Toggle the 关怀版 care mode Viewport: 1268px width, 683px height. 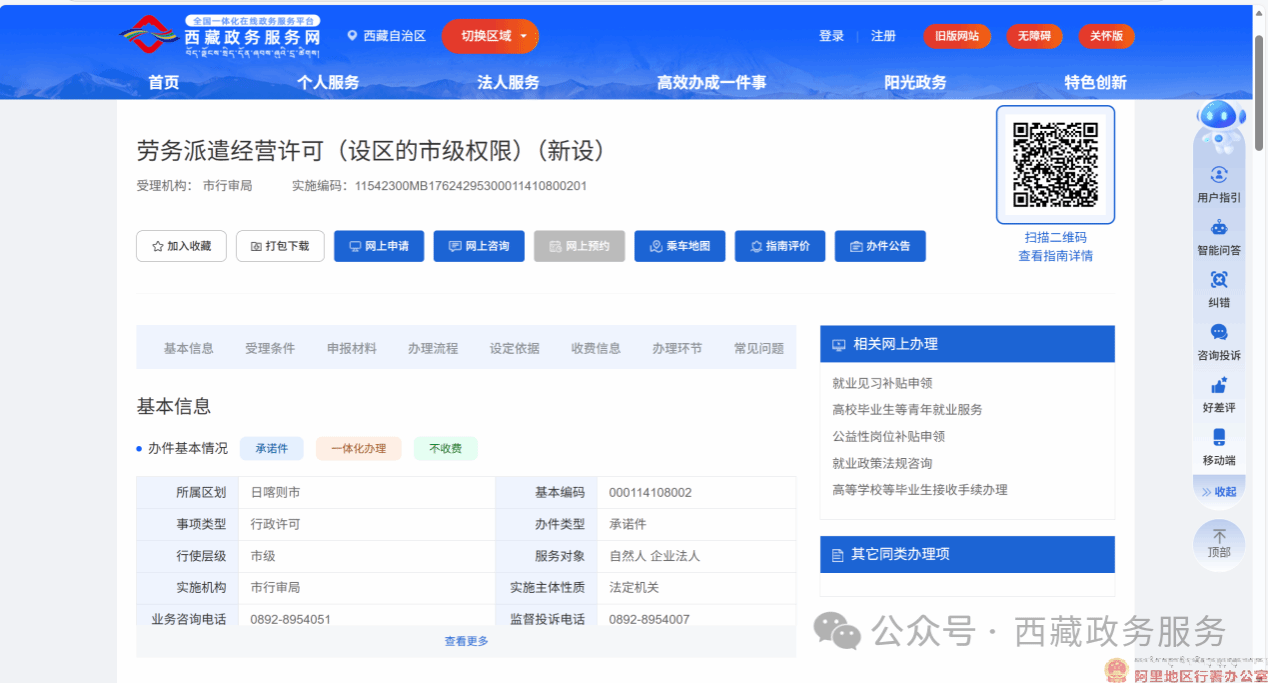[x=1106, y=36]
